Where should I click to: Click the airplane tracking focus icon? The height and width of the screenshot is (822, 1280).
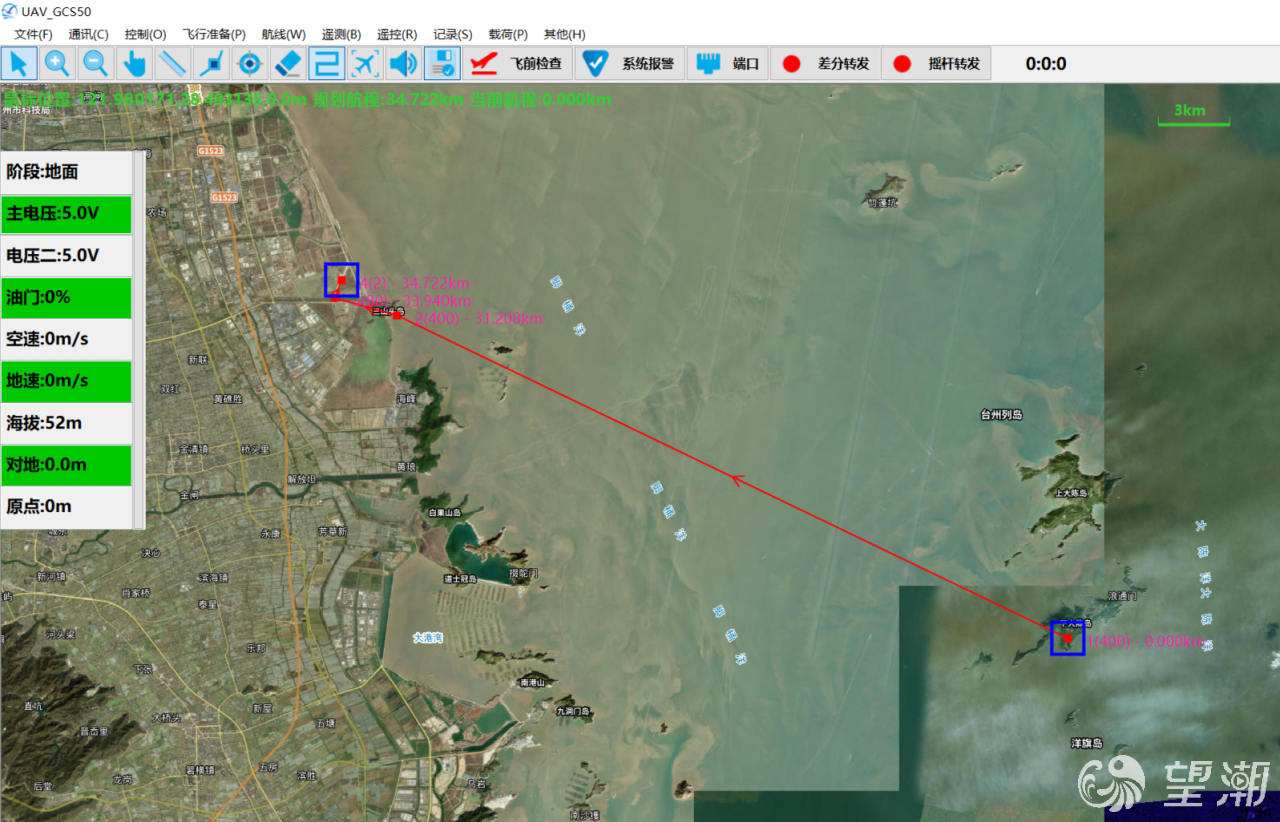coord(365,64)
